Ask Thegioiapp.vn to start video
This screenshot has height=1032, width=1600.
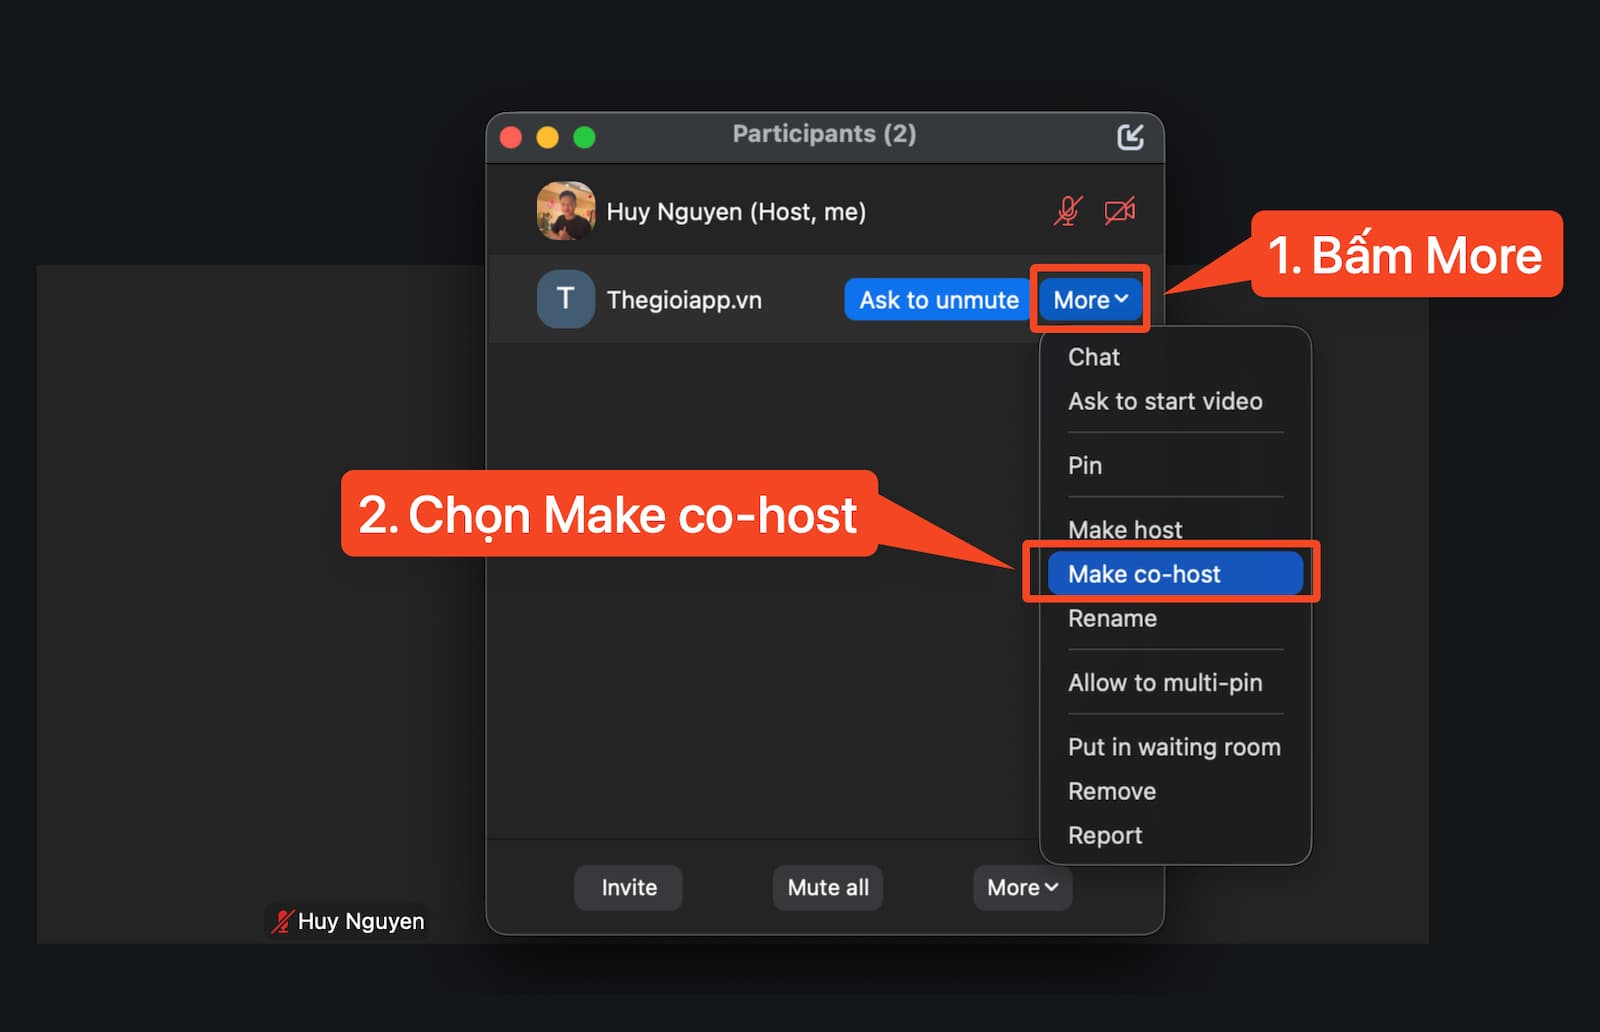pyautogui.click(x=1166, y=401)
